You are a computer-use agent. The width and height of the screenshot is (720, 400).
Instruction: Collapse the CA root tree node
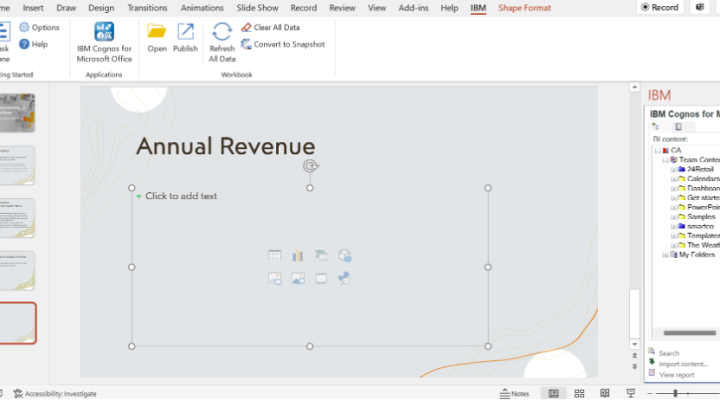pos(658,151)
